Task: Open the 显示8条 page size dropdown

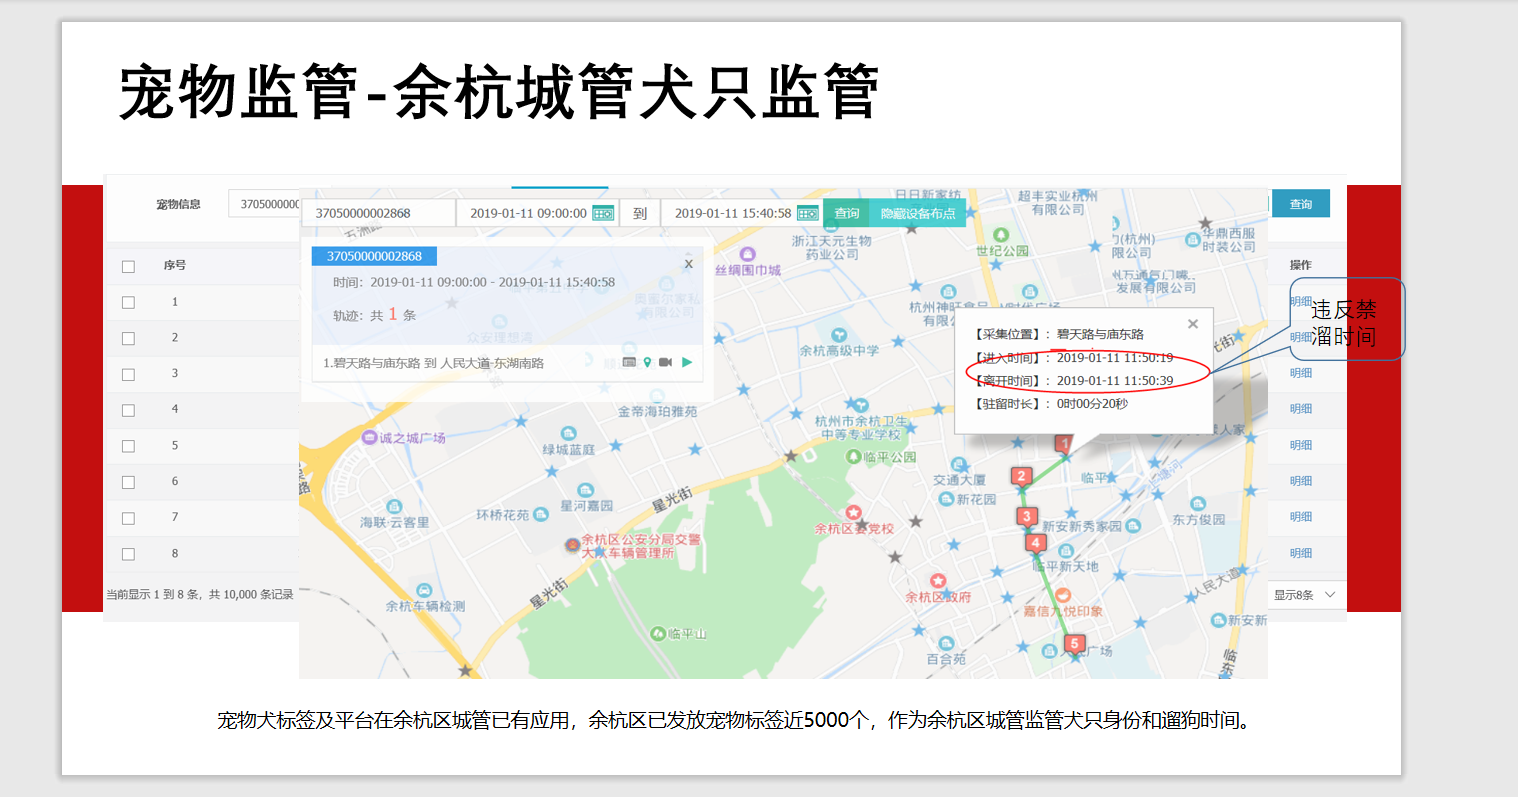Action: pyautogui.click(x=1305, y=594)
